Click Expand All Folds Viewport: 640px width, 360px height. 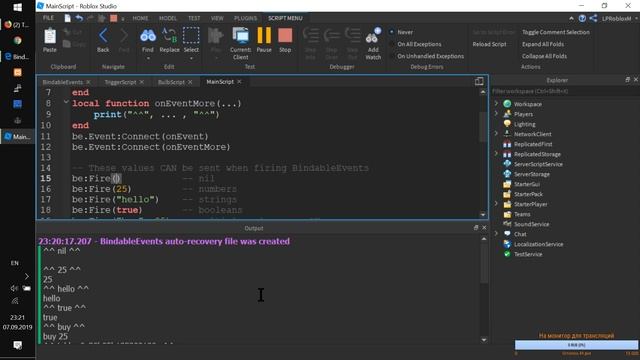point(543,44)
